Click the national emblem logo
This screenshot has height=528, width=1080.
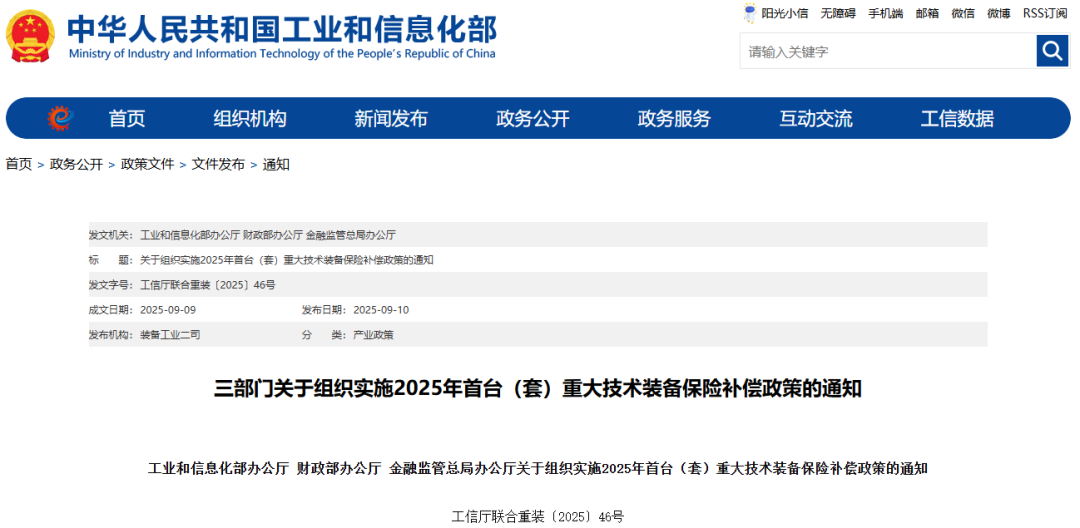tap(29, 36)
